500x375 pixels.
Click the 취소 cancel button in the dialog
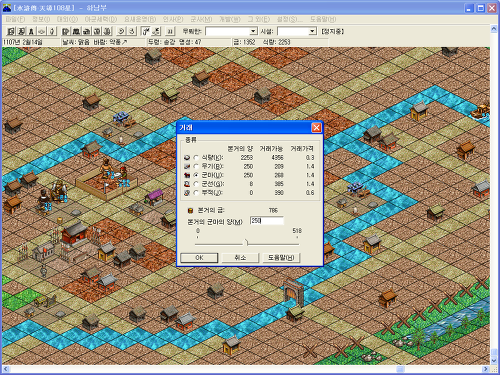point(240,258)
